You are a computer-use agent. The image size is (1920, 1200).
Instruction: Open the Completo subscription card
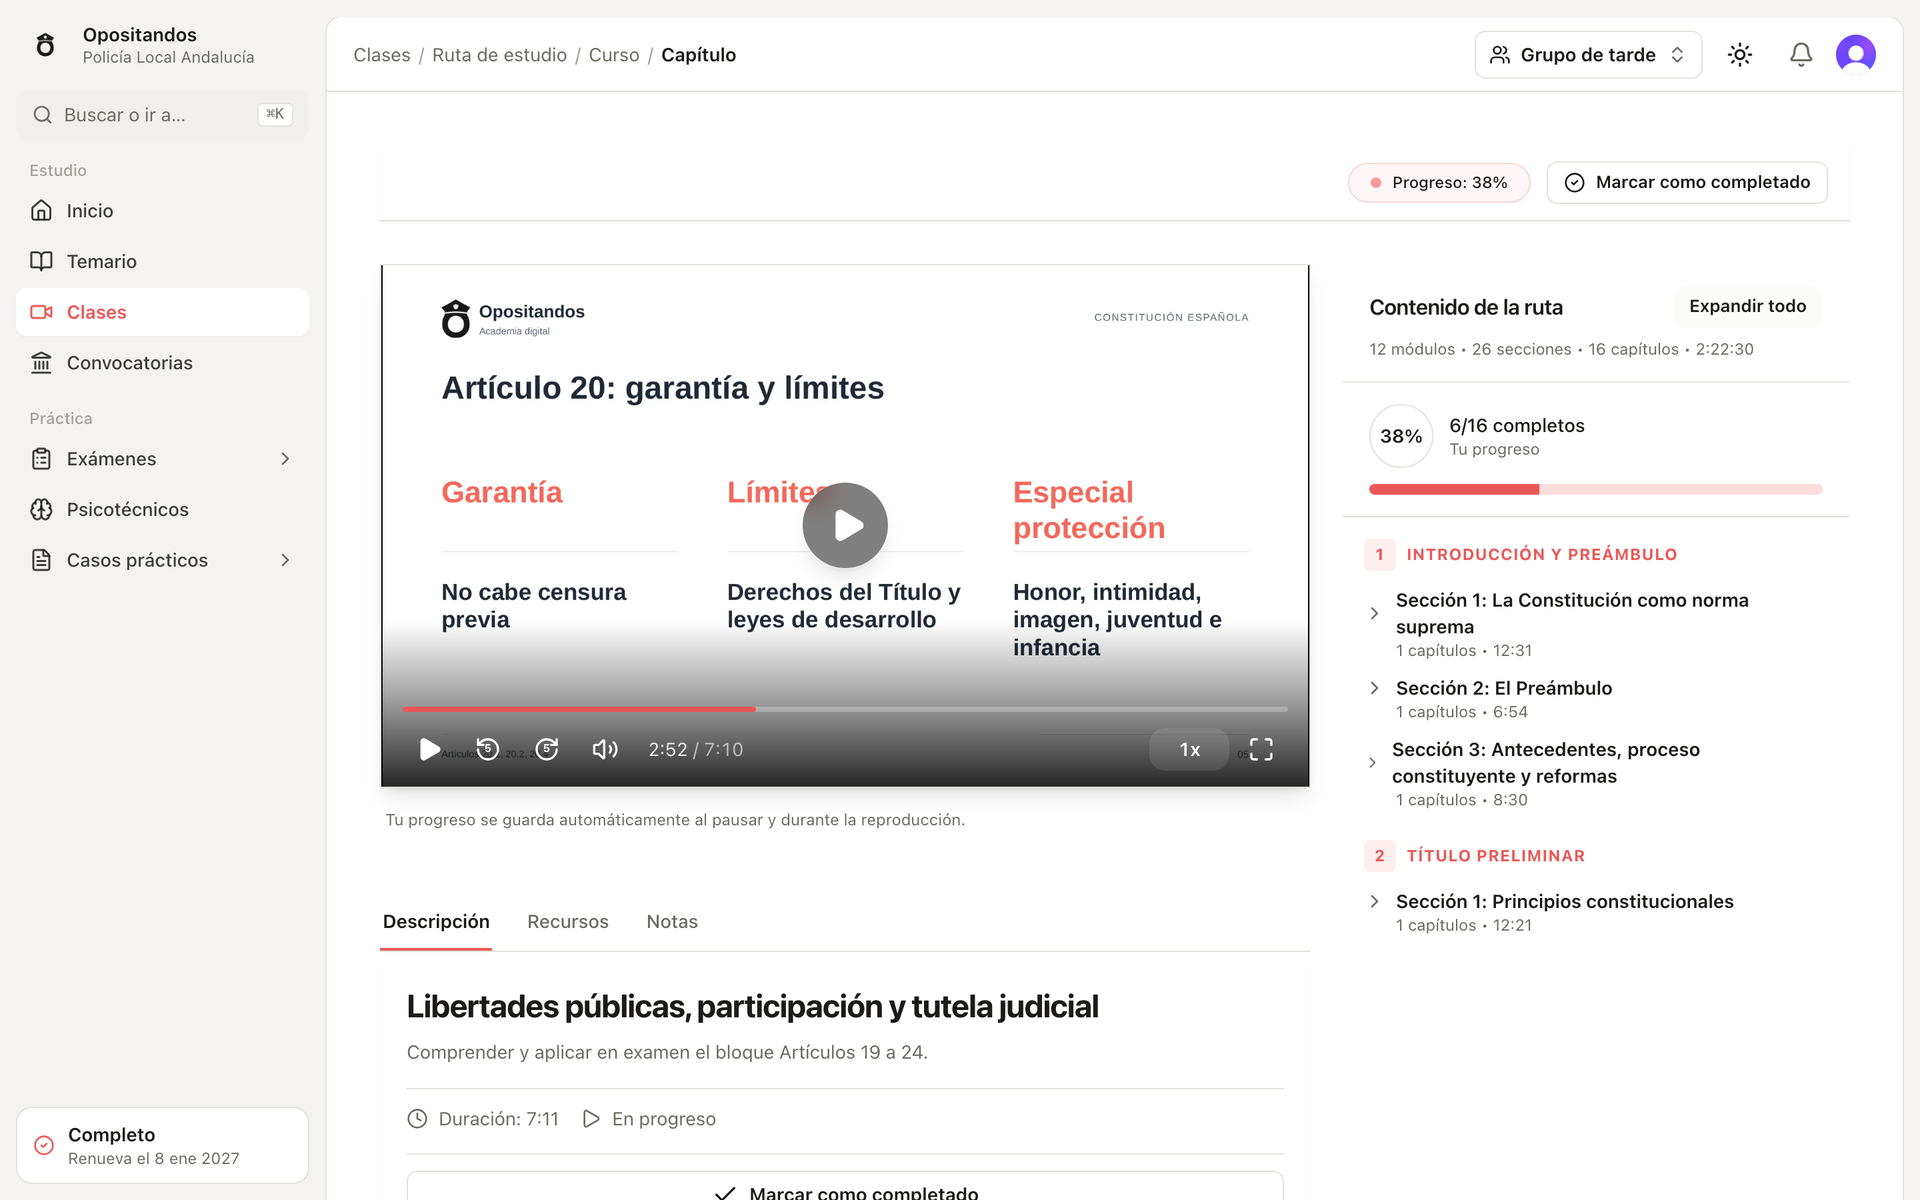coord(162,1145)
